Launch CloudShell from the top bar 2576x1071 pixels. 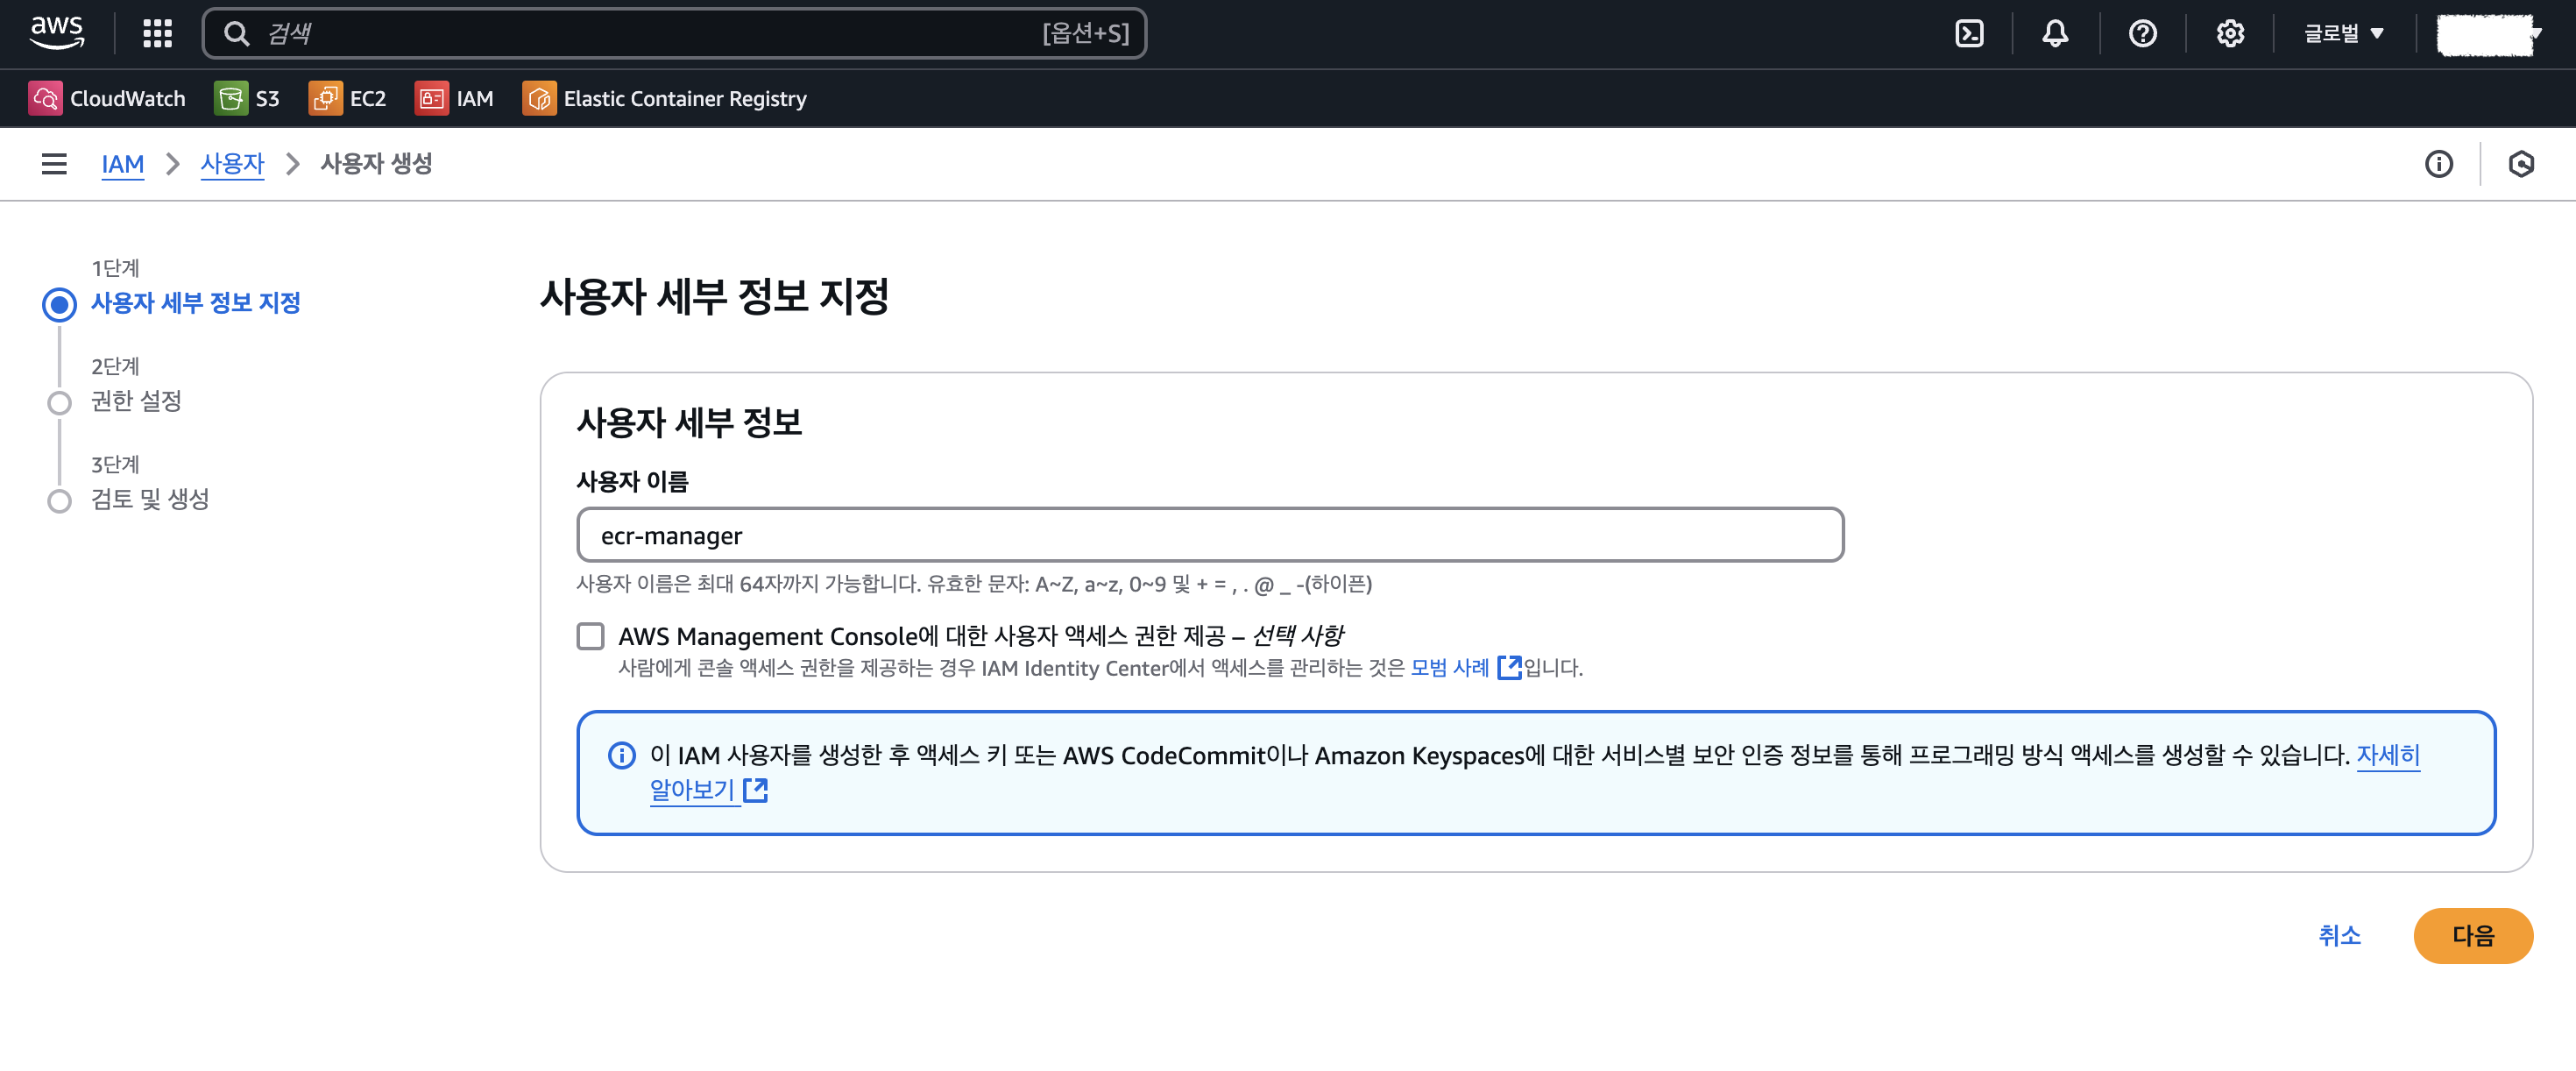point(1969,33)
